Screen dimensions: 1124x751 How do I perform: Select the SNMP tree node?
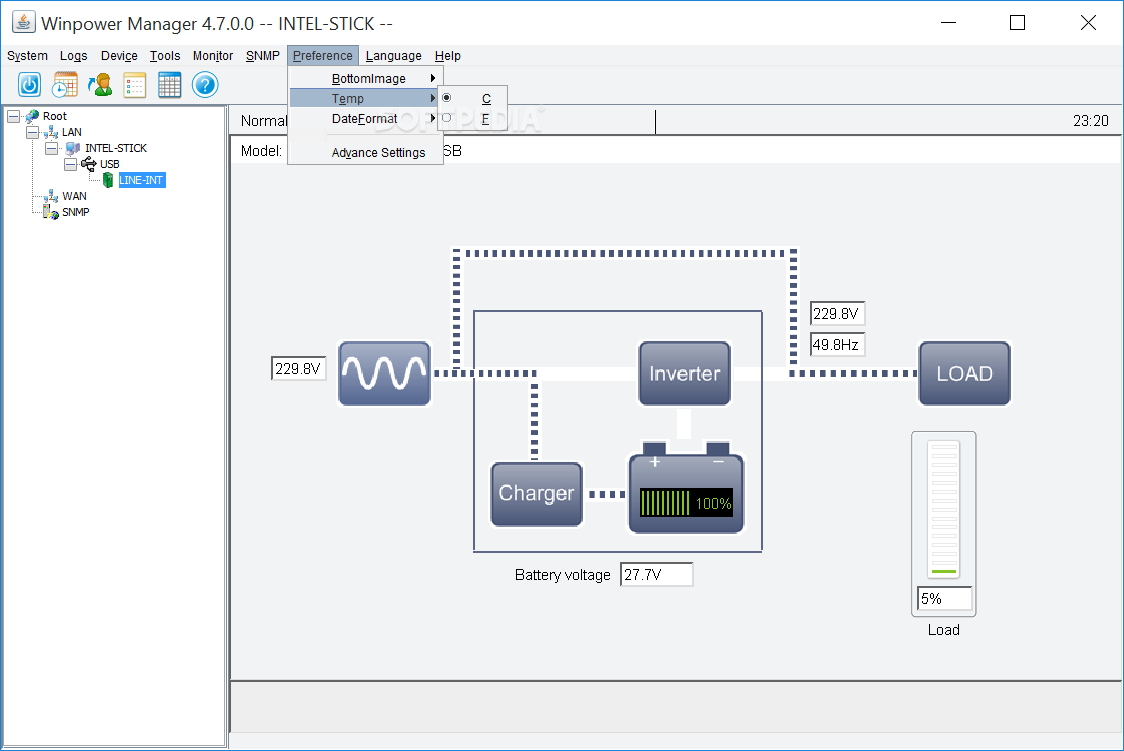[x=75, y=212]
